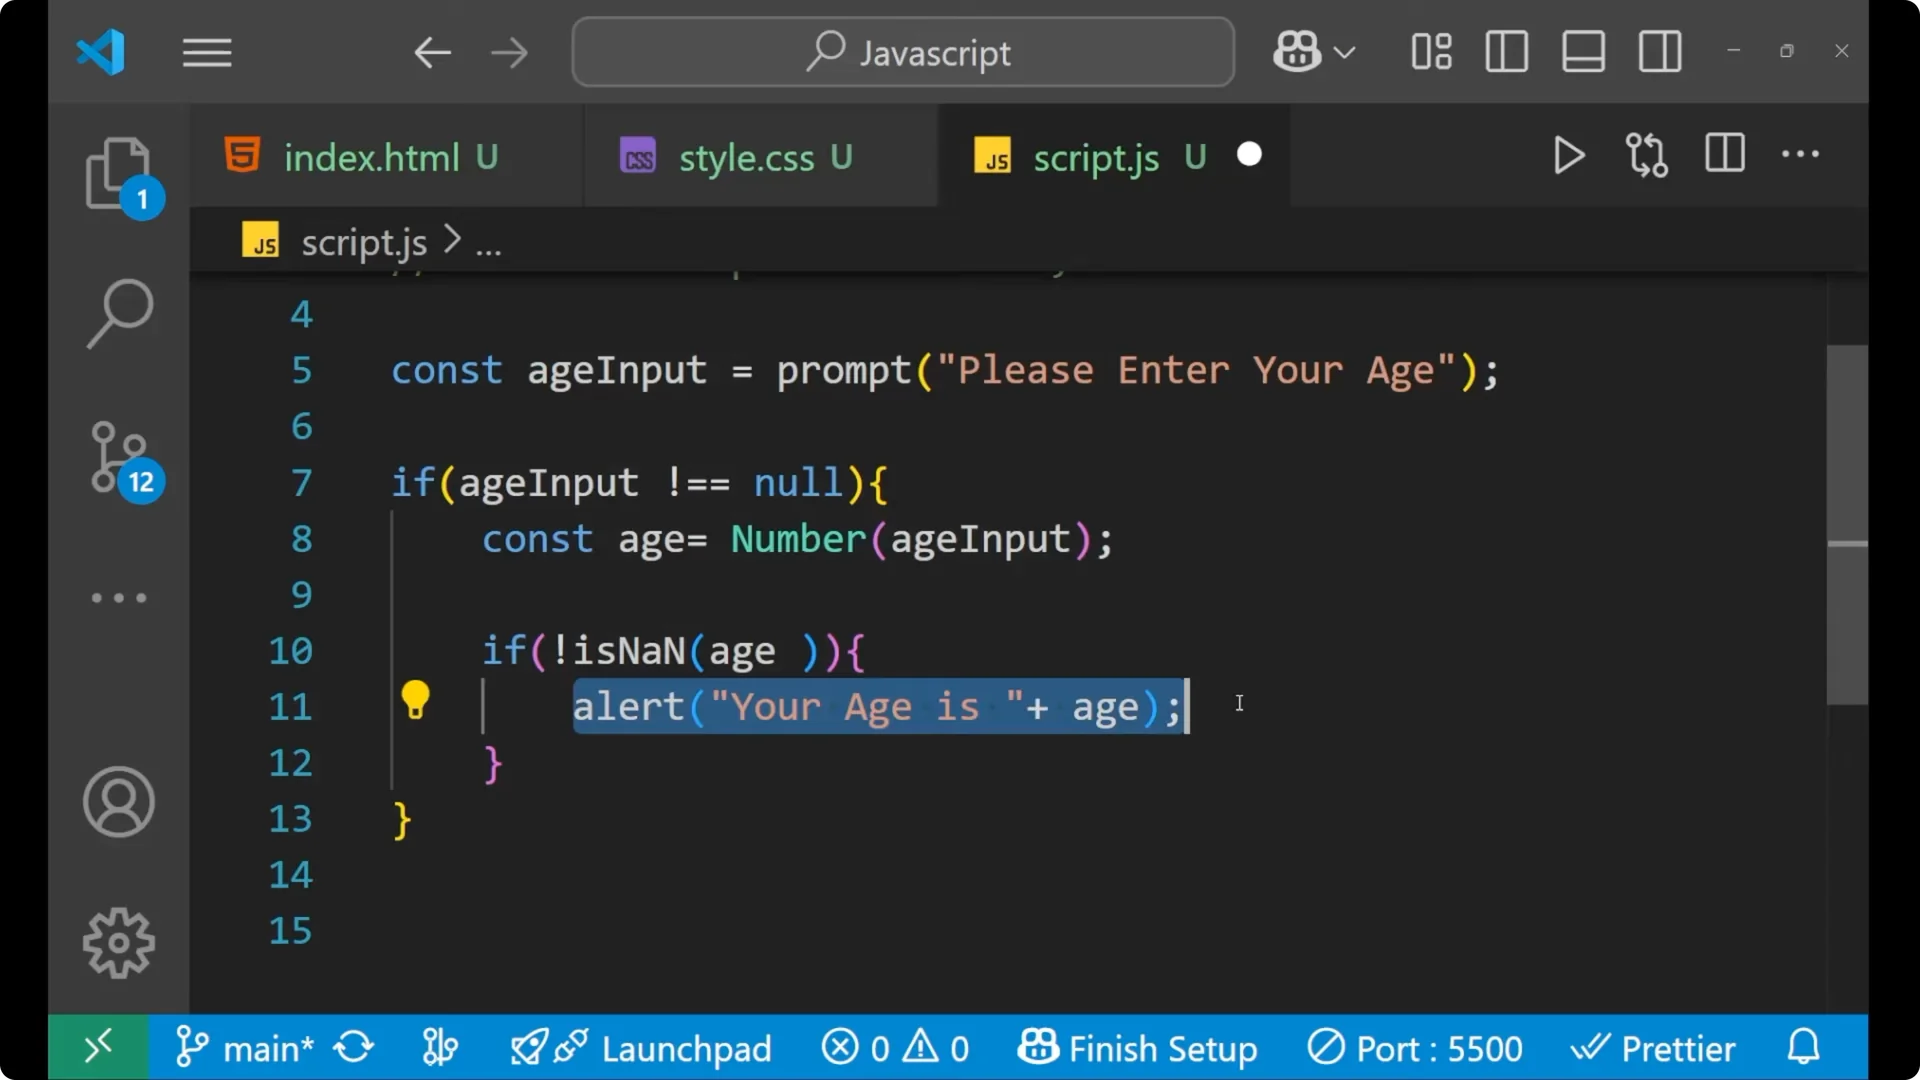Screen dimensions: 1920x1080
Task: Split the editor to the right
Action: coord(1724,155)
